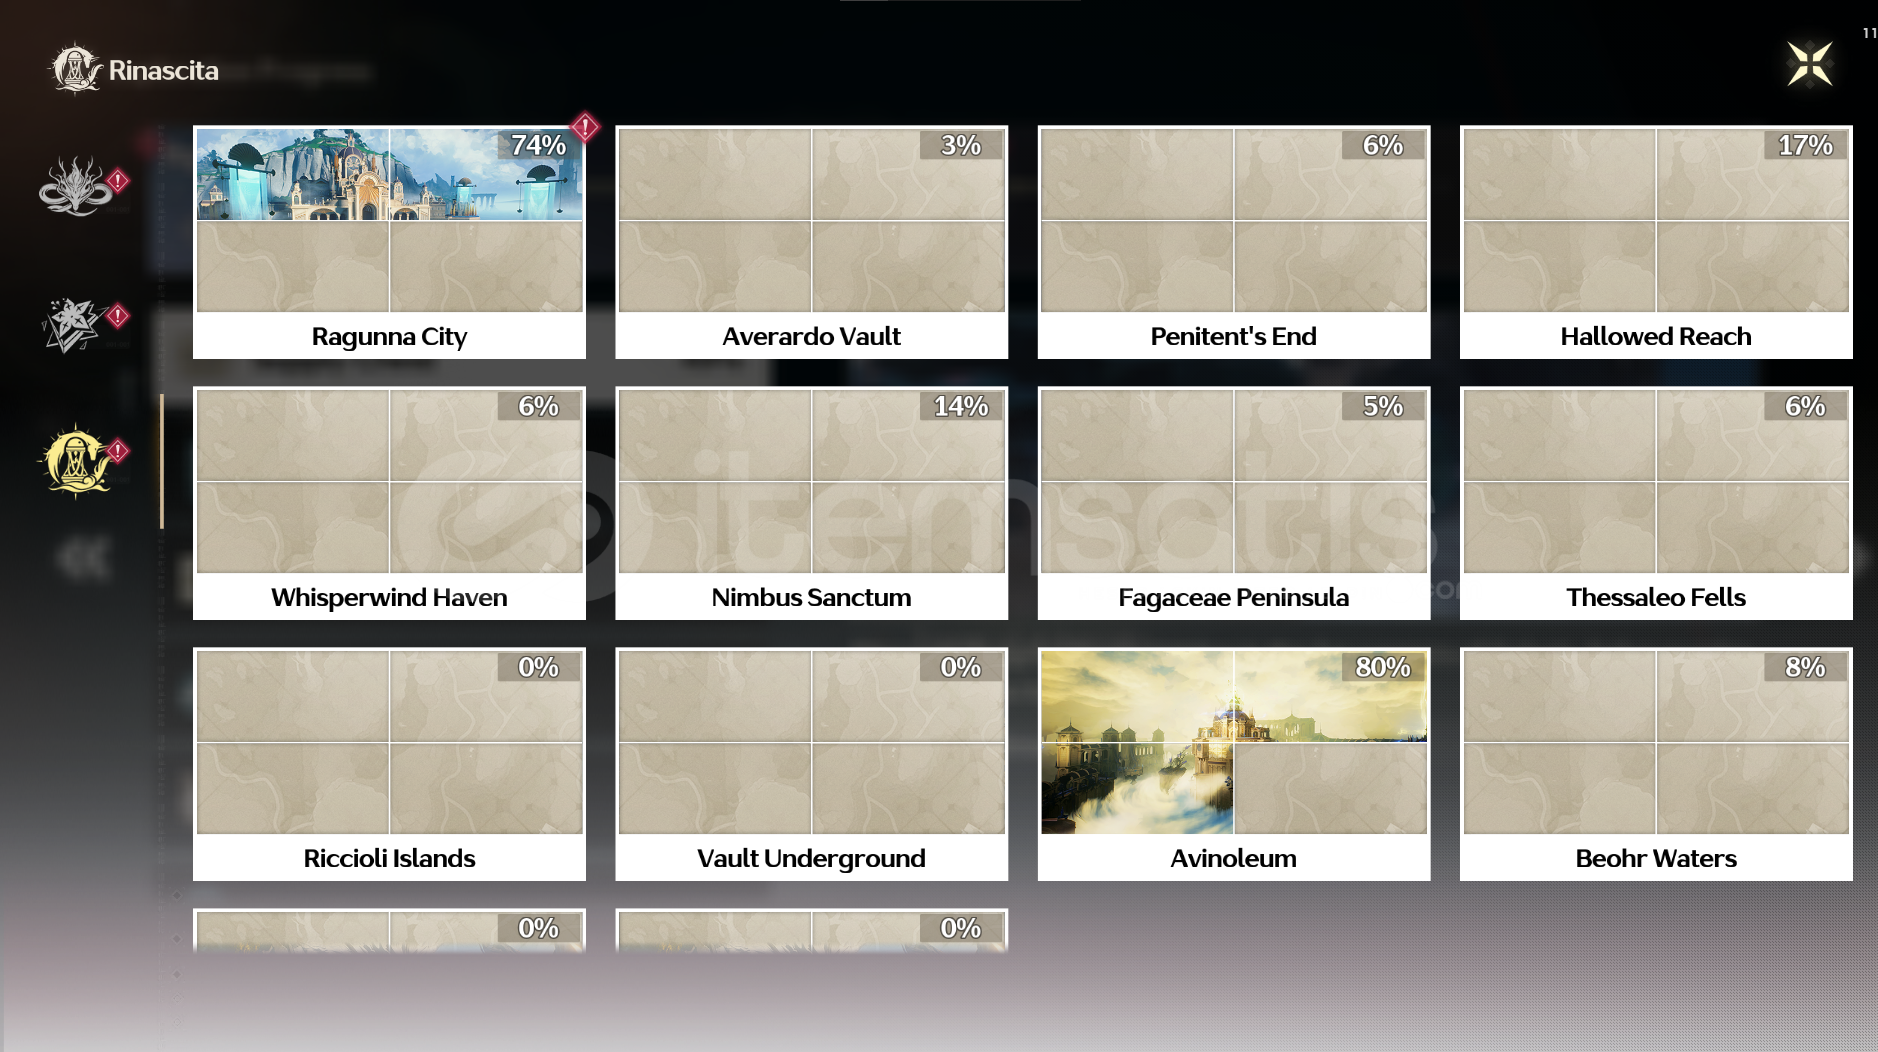1878x1052 pixels.
Task: Open the Riccioli Islands card
Action: (389, 764)
